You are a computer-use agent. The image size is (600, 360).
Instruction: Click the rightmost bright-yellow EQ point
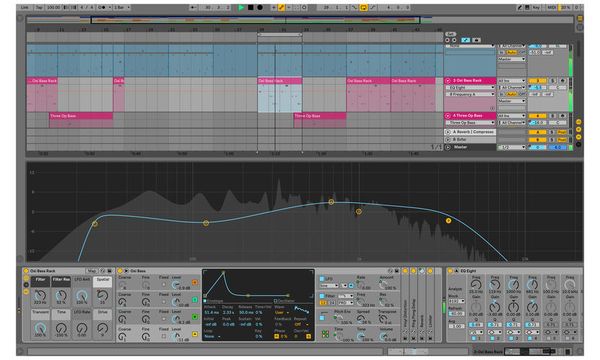click(448, 220)
